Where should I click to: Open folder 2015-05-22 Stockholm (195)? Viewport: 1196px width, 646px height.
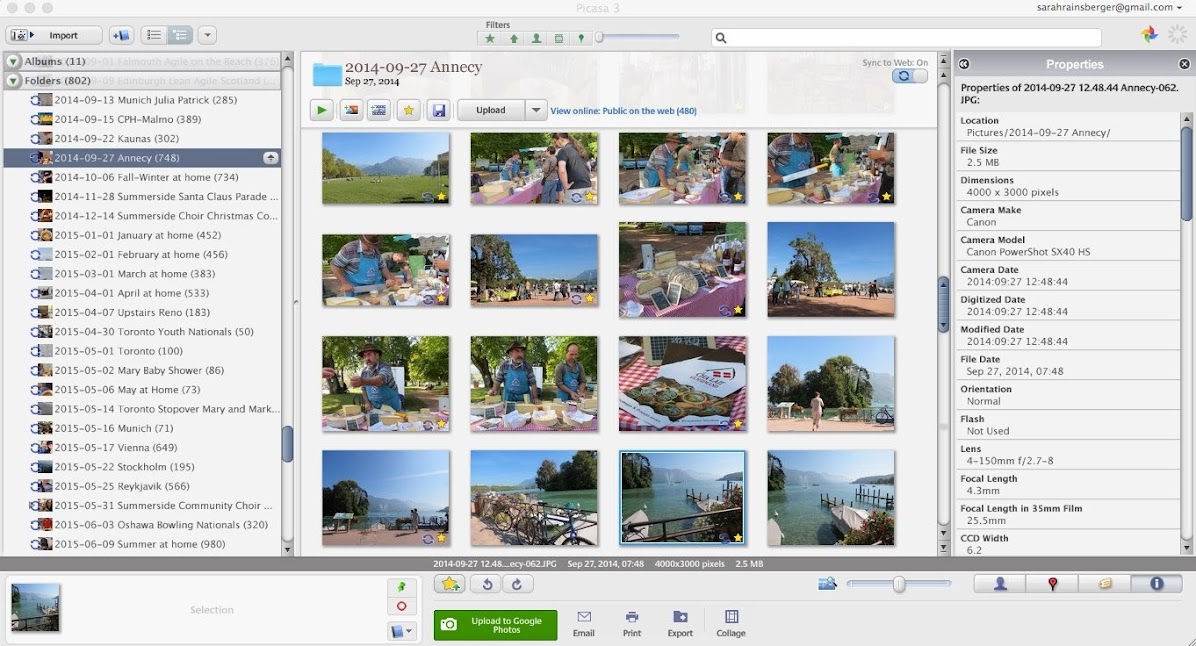(x=124, y=467)
